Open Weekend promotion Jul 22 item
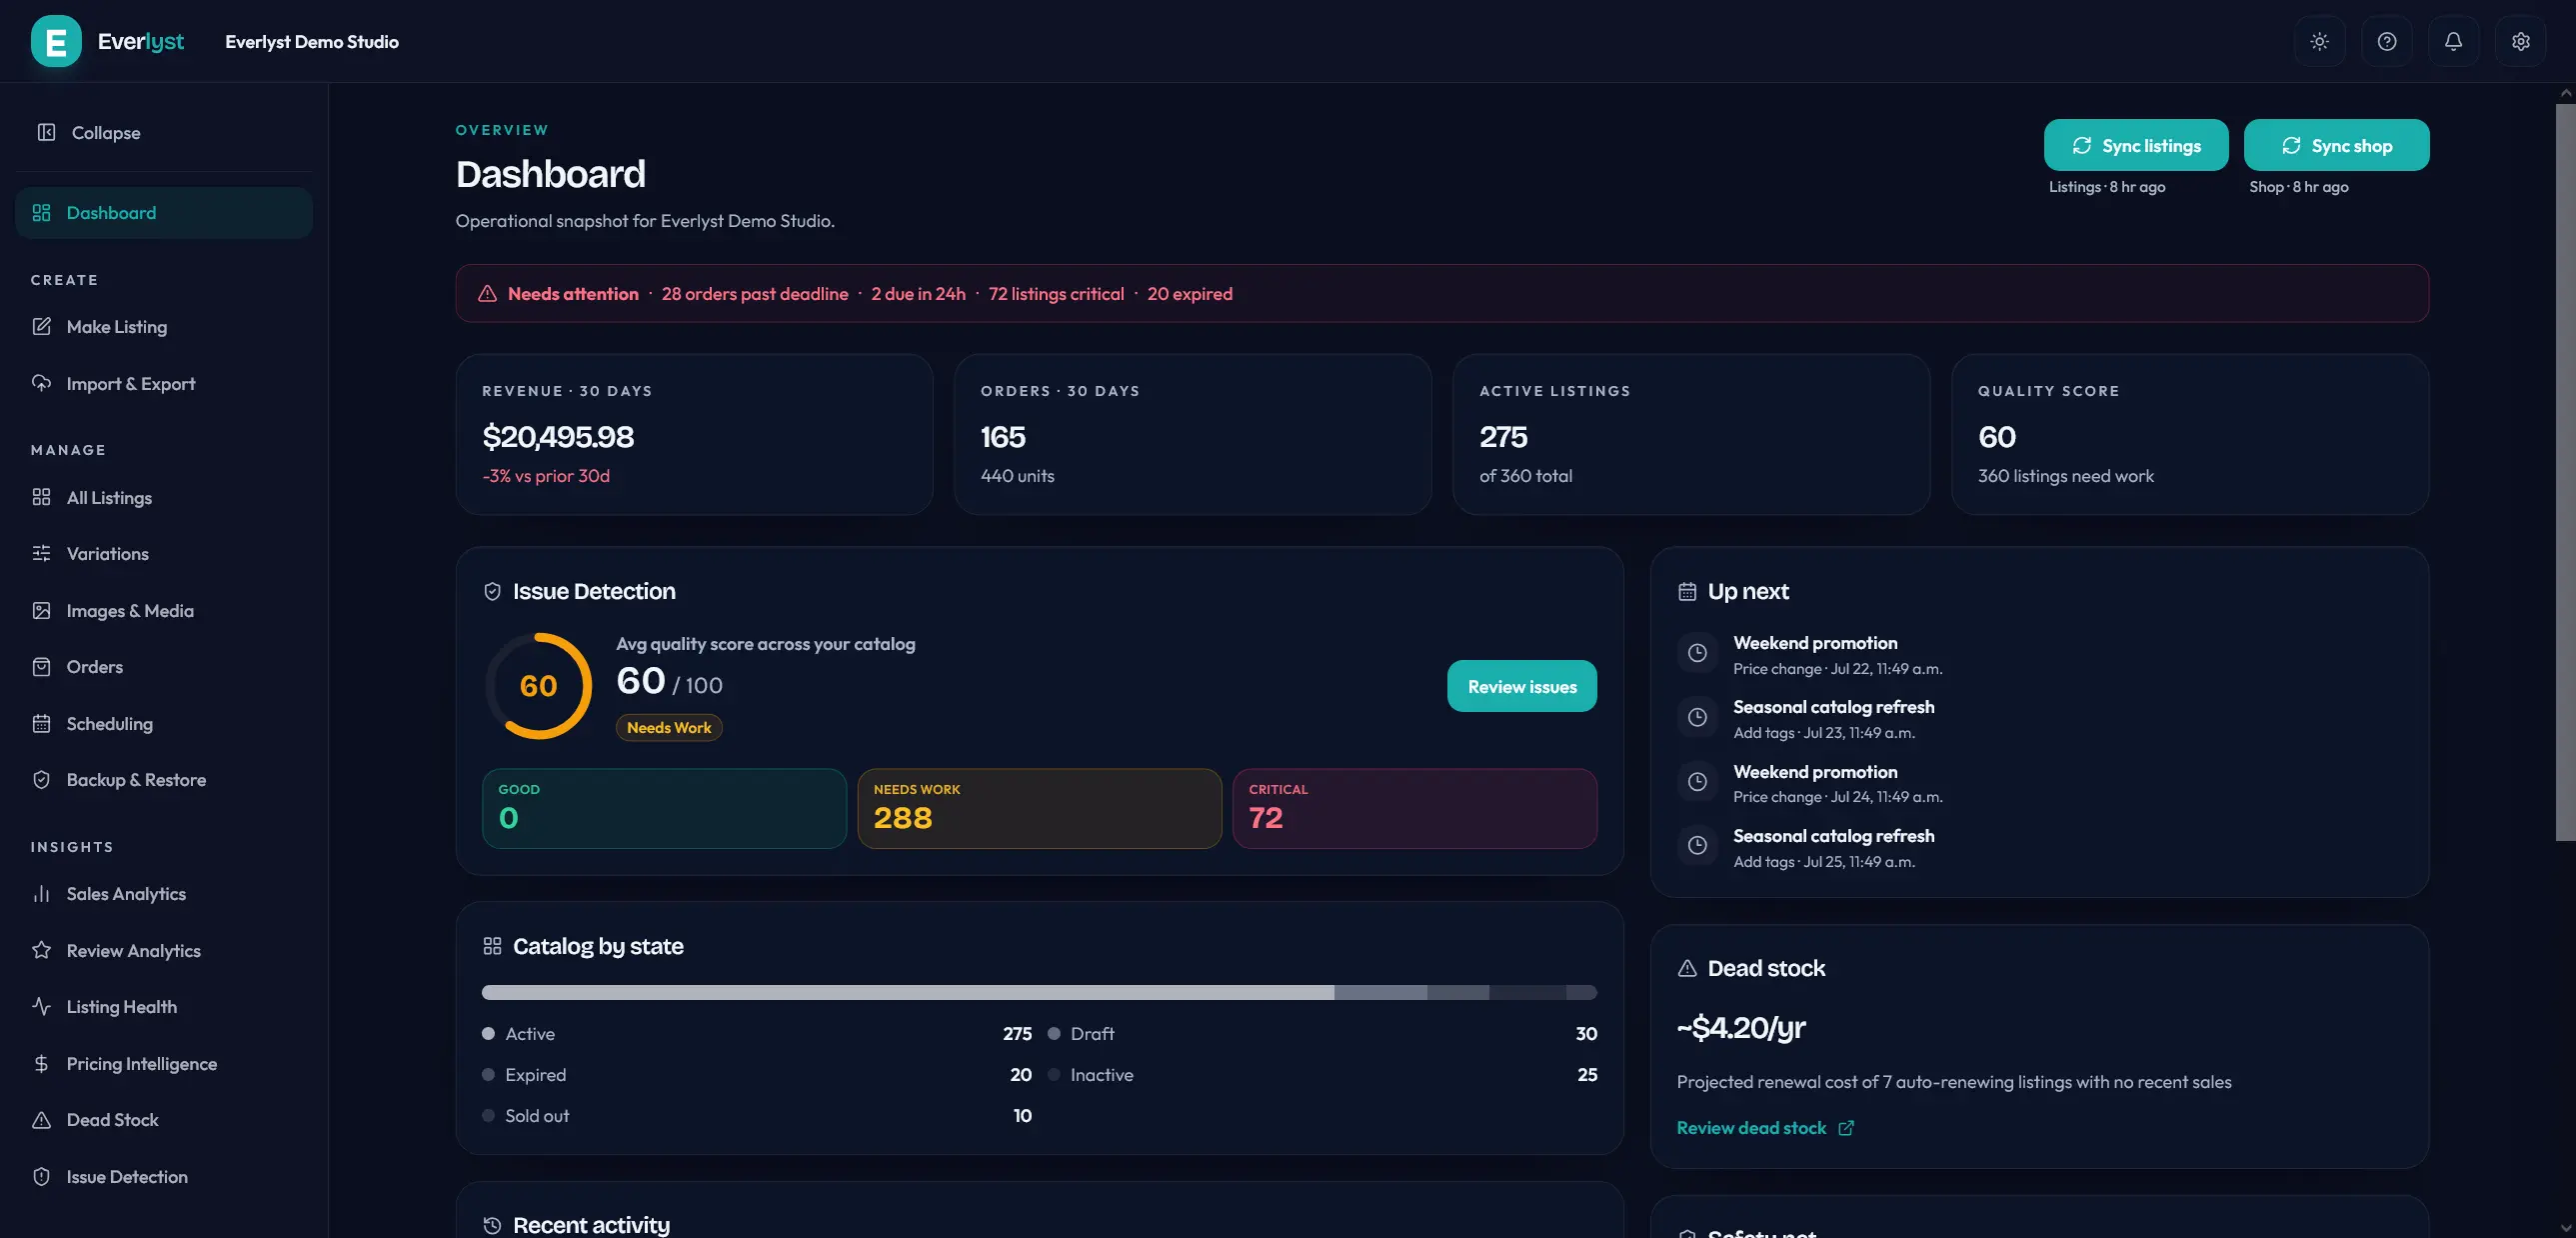The height and width of the screenshot is (1238, 2576). click(2040, 655)
